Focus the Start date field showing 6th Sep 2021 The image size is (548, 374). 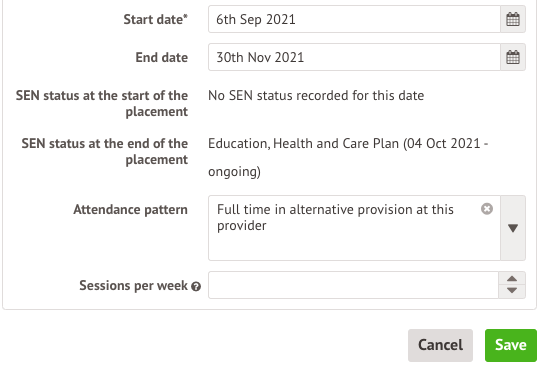coord(354,19)
